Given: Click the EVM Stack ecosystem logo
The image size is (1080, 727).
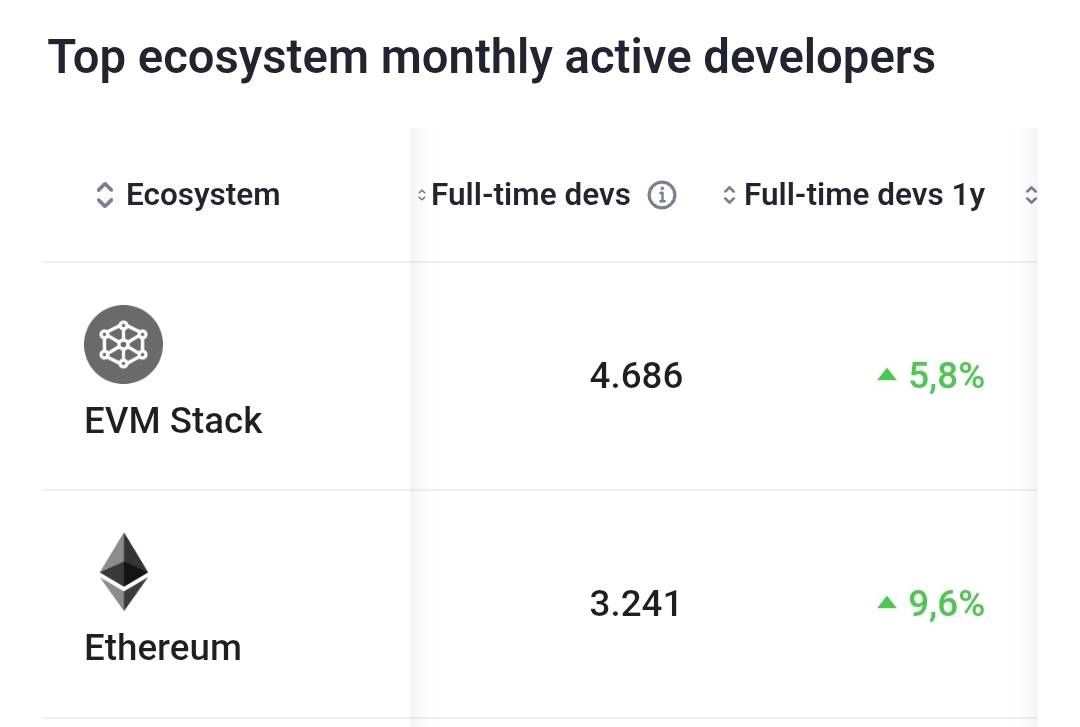Looking at the screenshot, I should (123, 344).
